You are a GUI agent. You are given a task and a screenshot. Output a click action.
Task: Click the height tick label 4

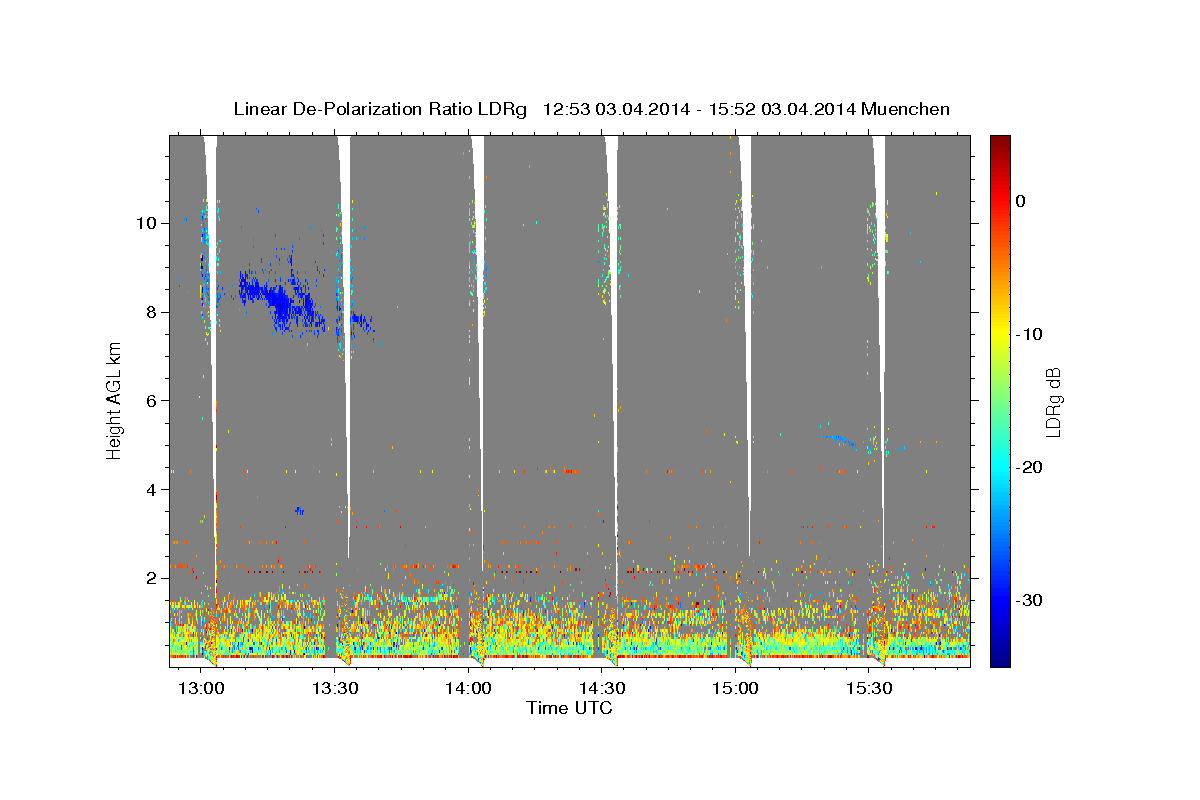click(153, 489)
